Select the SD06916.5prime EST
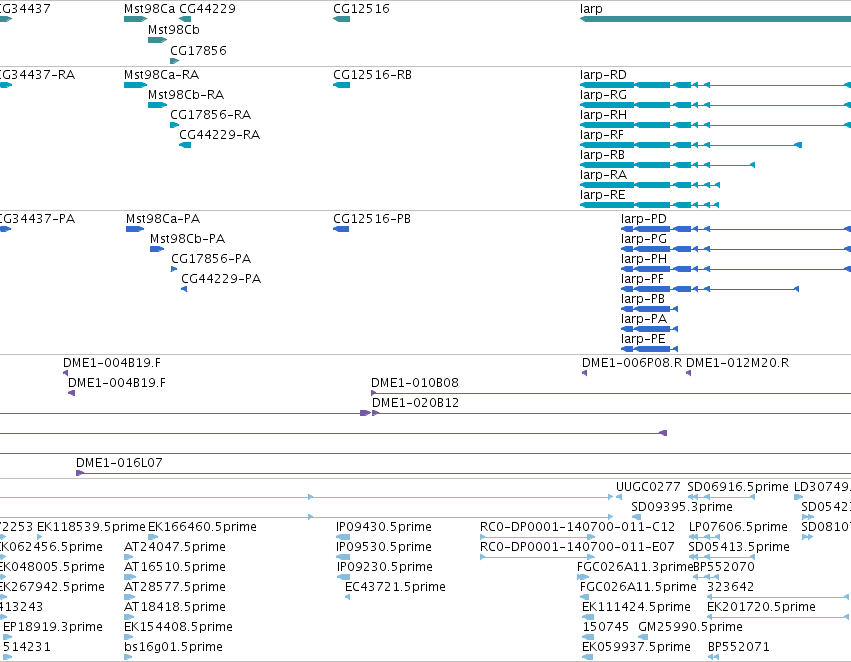This screenshot has height=662, width=851. 721,497
